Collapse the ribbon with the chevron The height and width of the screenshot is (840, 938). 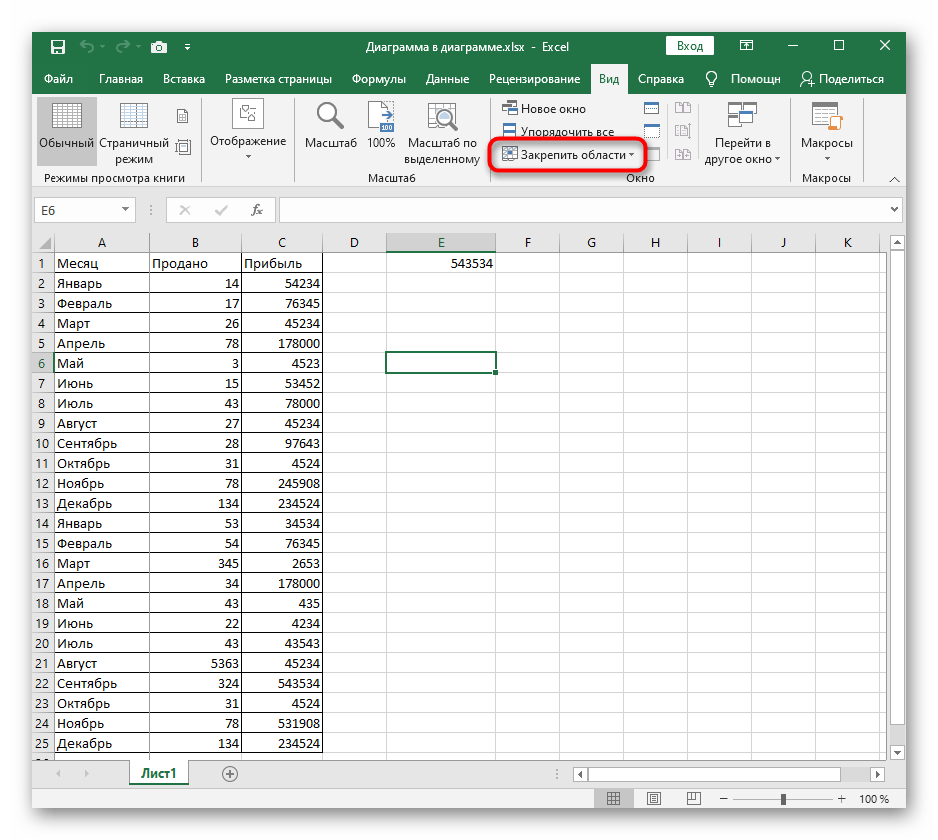coord(894,179)
